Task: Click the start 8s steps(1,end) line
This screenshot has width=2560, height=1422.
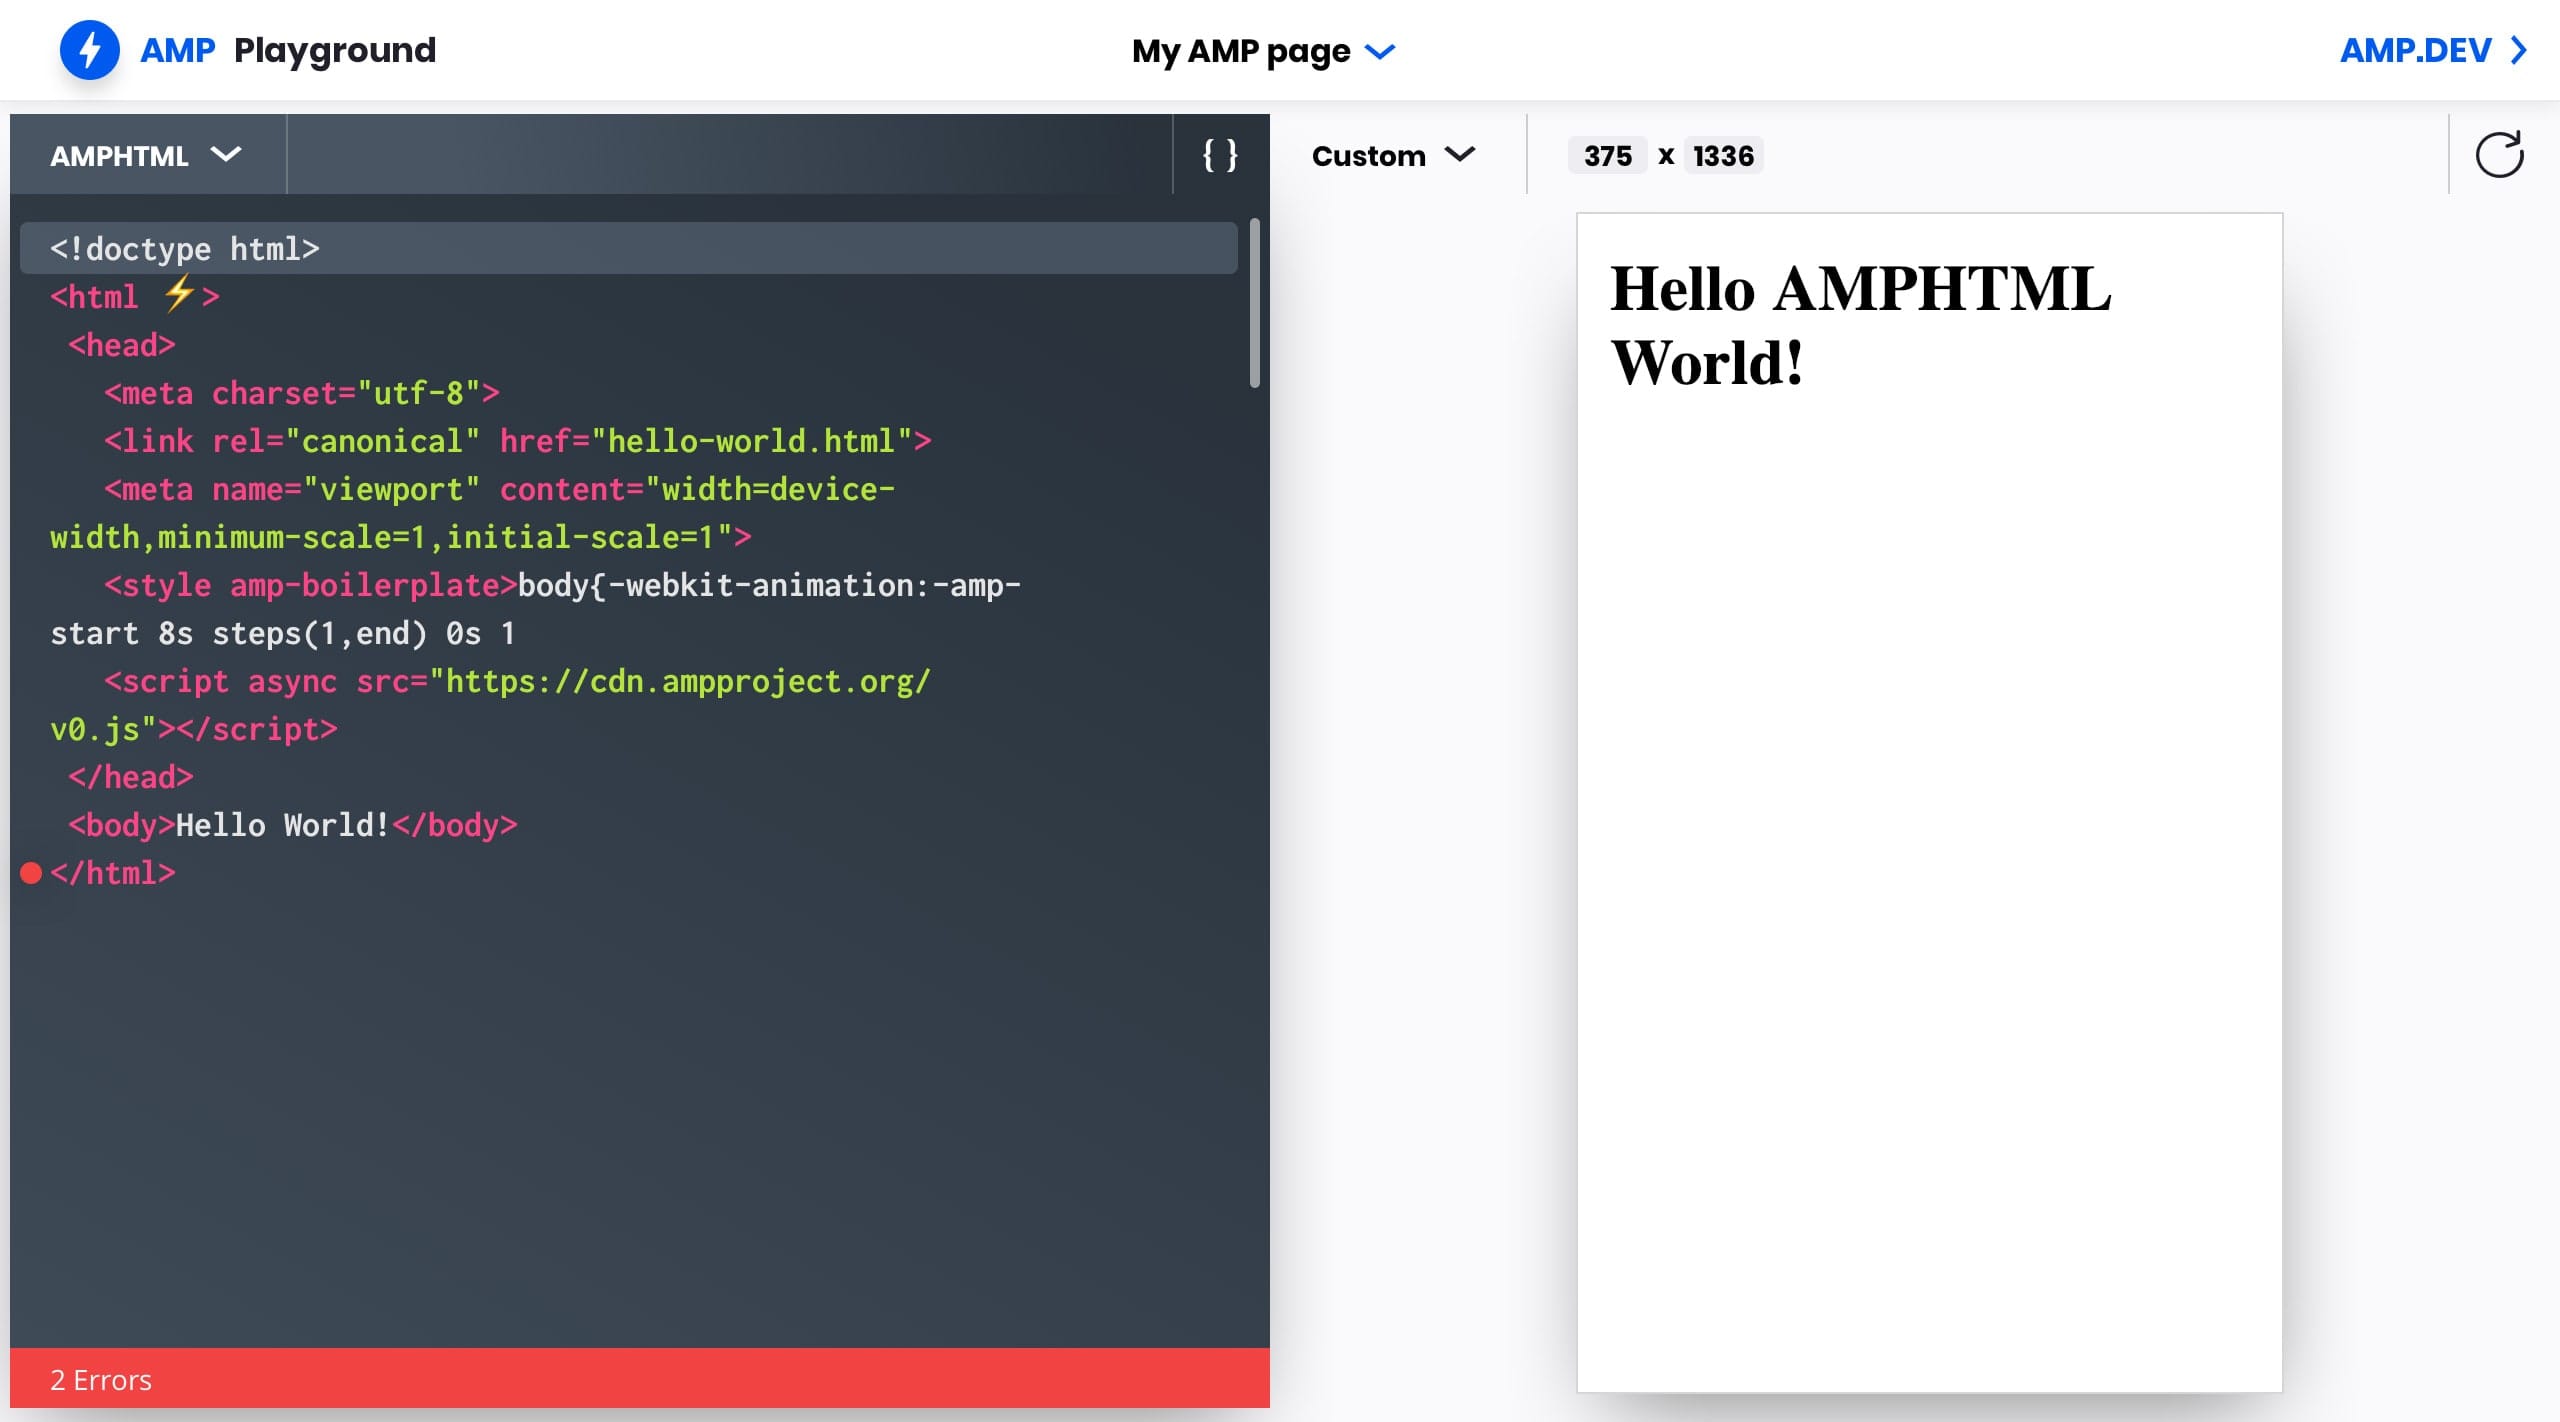Action: 283,633
